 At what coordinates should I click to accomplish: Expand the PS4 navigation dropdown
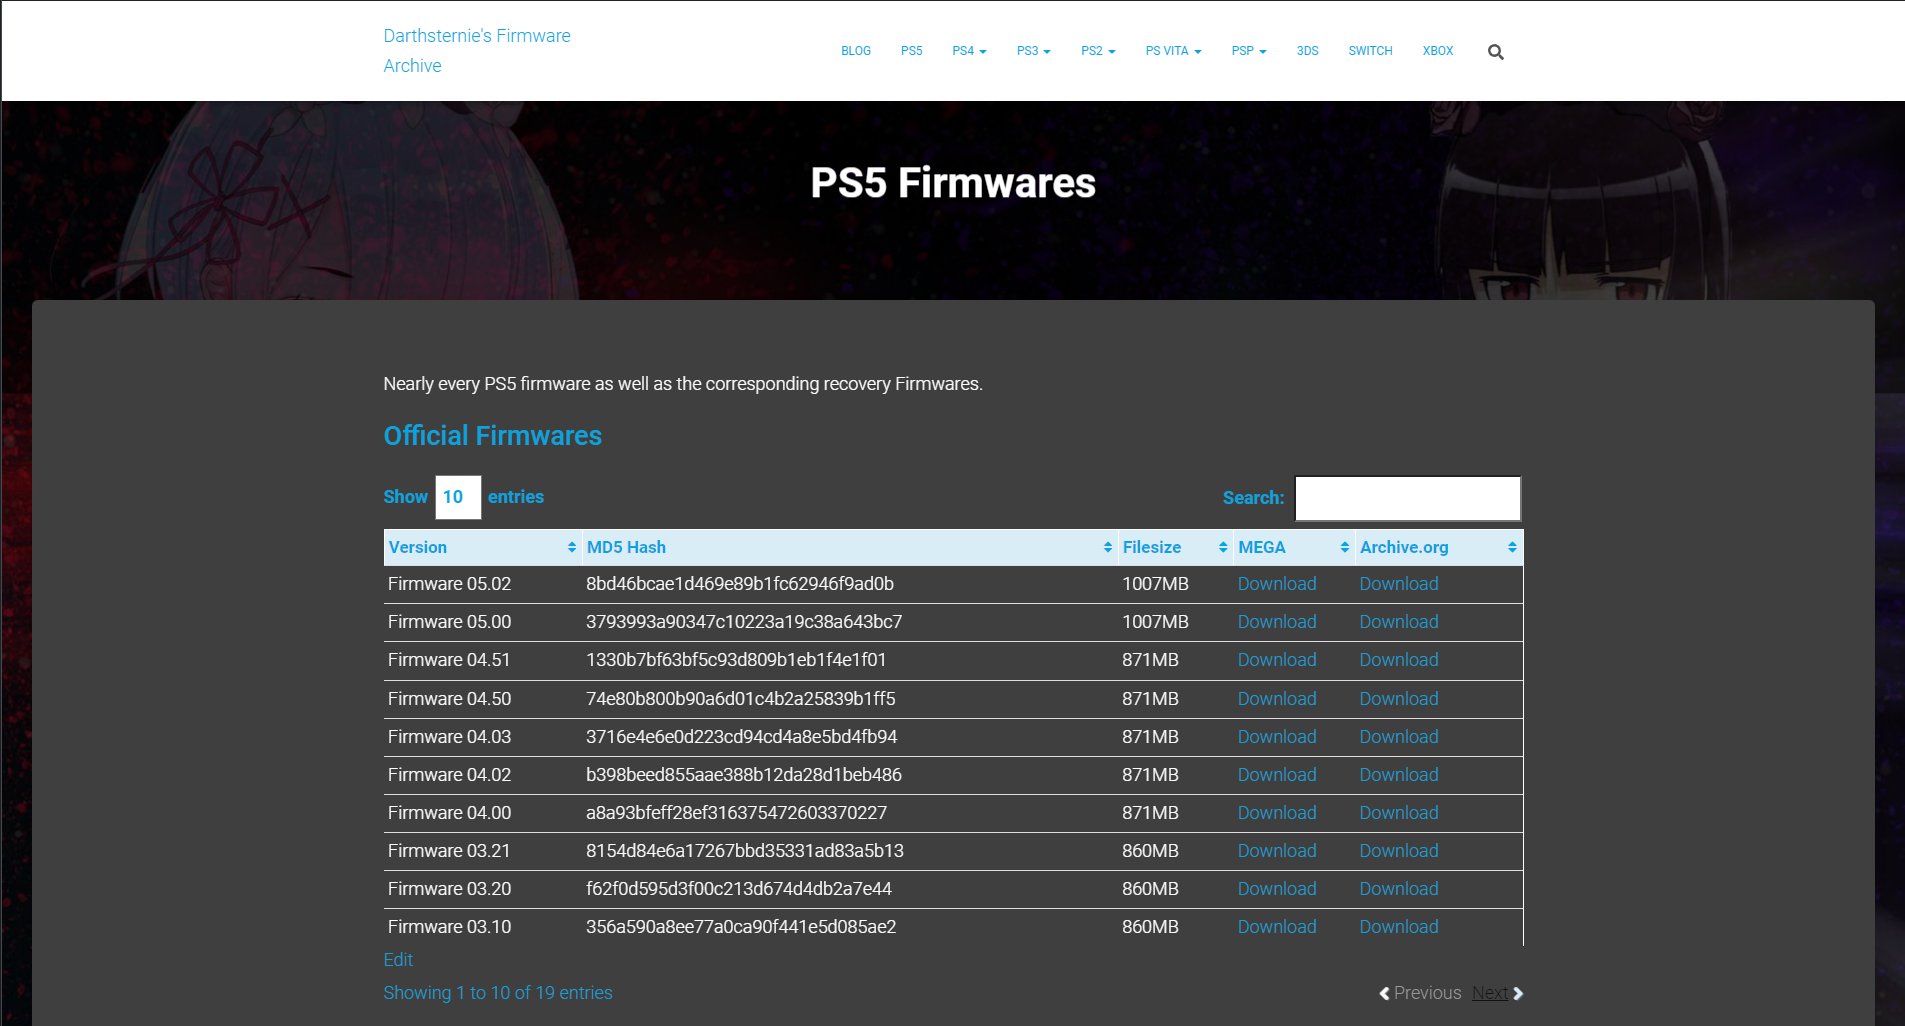(969, 51)
